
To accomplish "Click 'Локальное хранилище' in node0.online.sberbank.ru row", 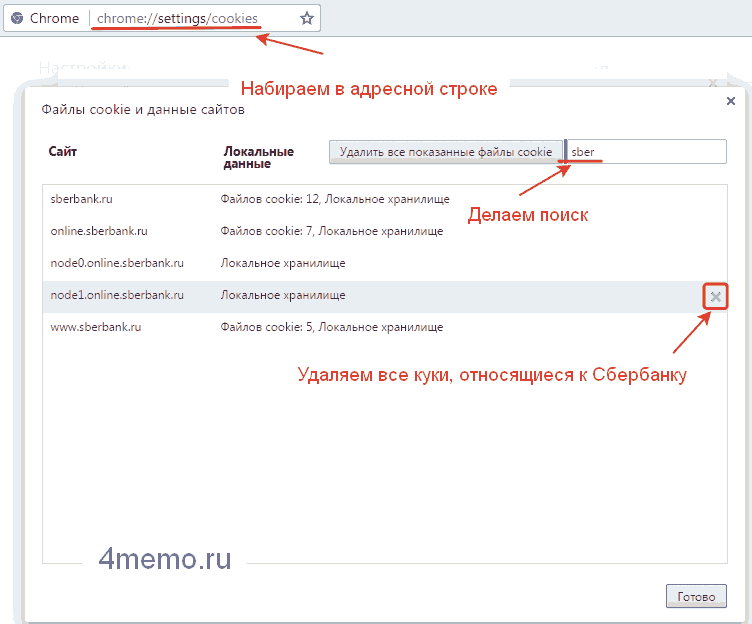I will point(282,263).
